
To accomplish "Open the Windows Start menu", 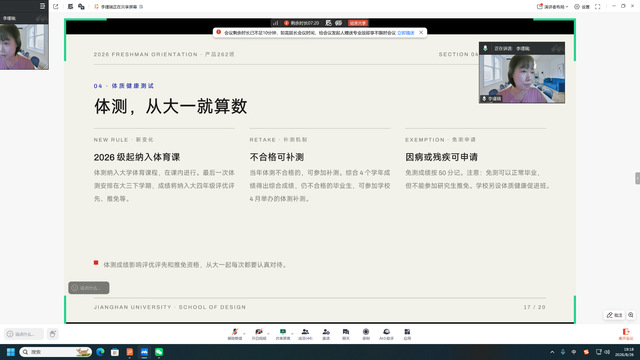I will coord(11,352).
